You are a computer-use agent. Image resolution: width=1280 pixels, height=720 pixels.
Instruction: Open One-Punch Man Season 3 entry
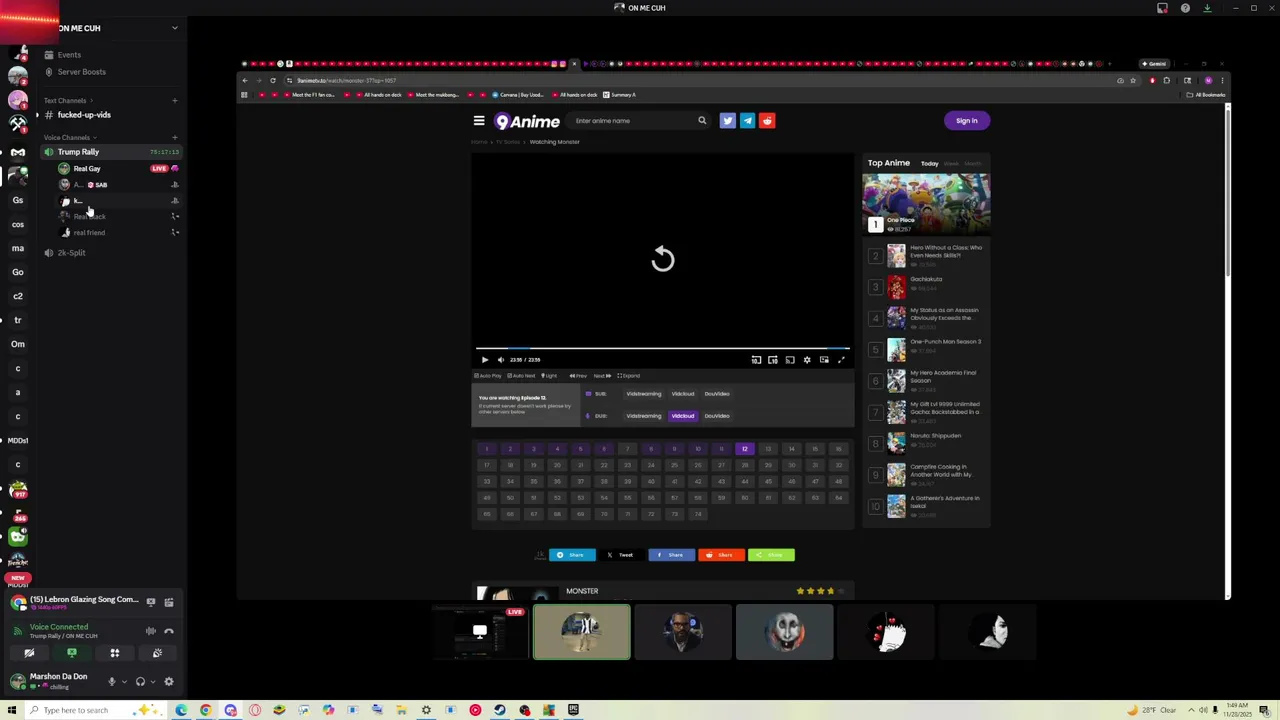[945, 342]
